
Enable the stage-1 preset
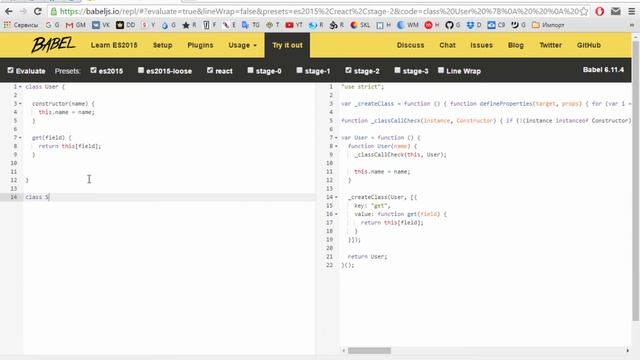(300, 70)
